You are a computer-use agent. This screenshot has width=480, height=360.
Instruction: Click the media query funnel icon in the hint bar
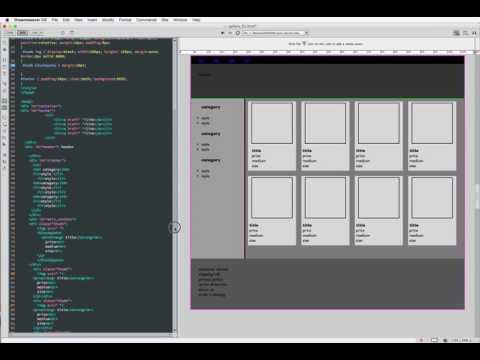point(304,43)
